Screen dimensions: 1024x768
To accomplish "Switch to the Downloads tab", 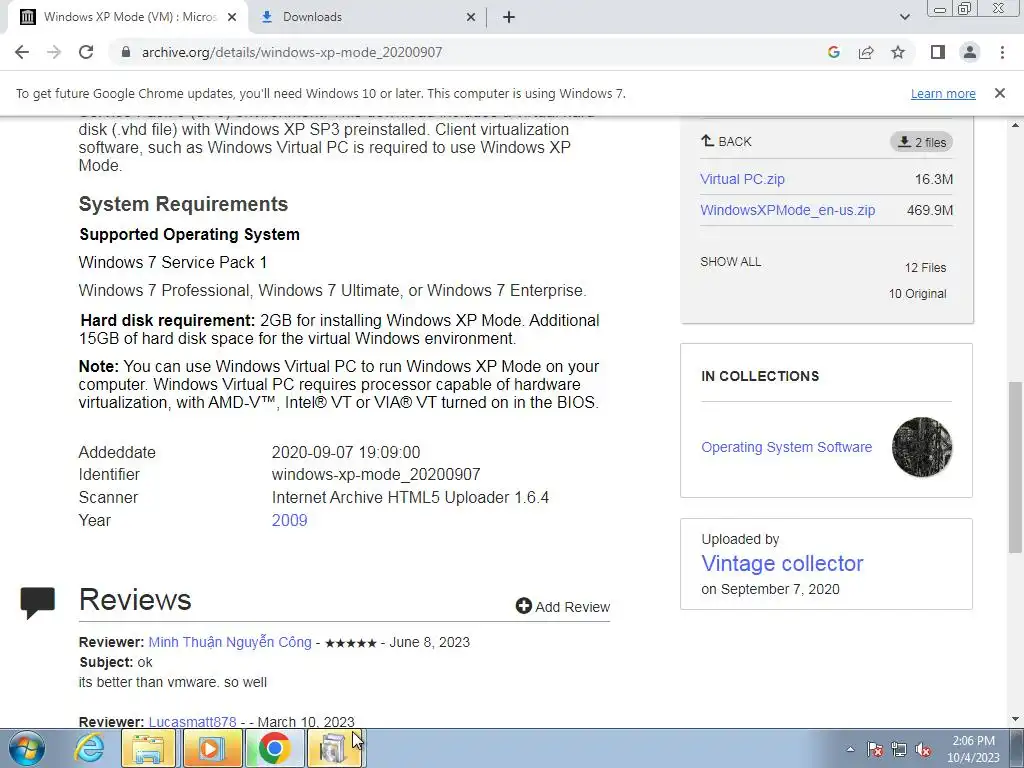I will 368,17.
